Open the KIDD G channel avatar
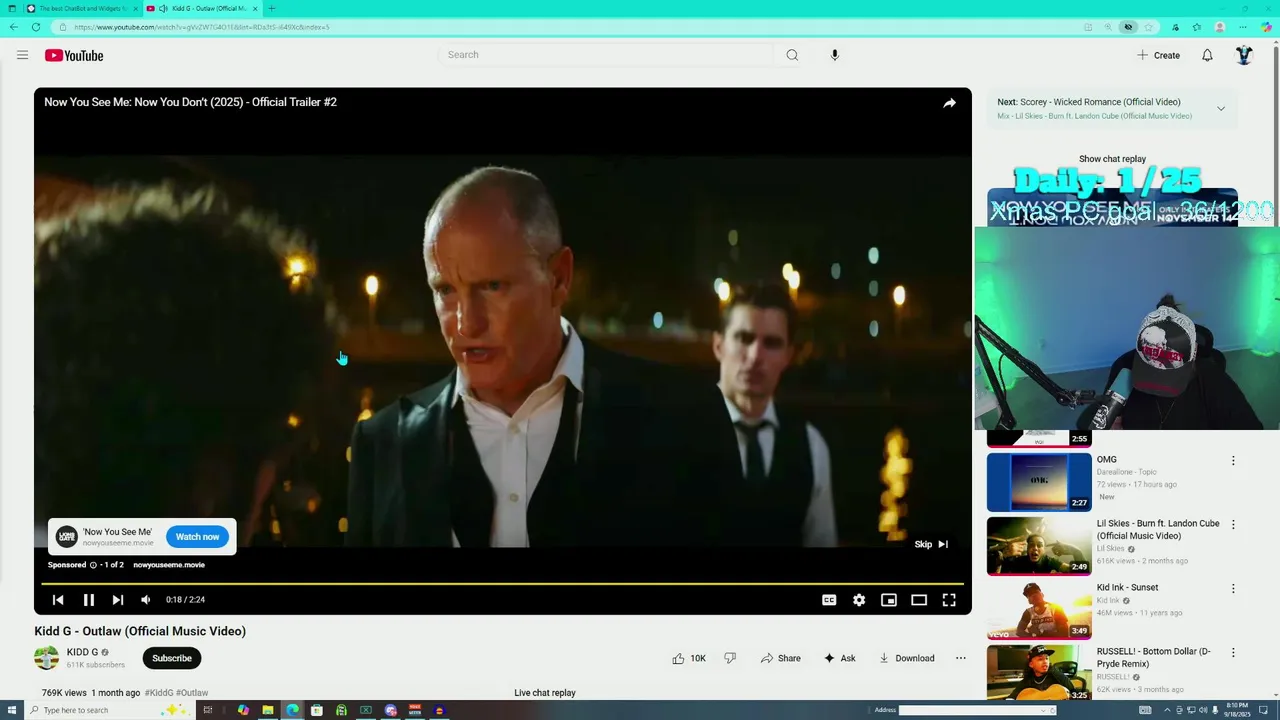 46,658
